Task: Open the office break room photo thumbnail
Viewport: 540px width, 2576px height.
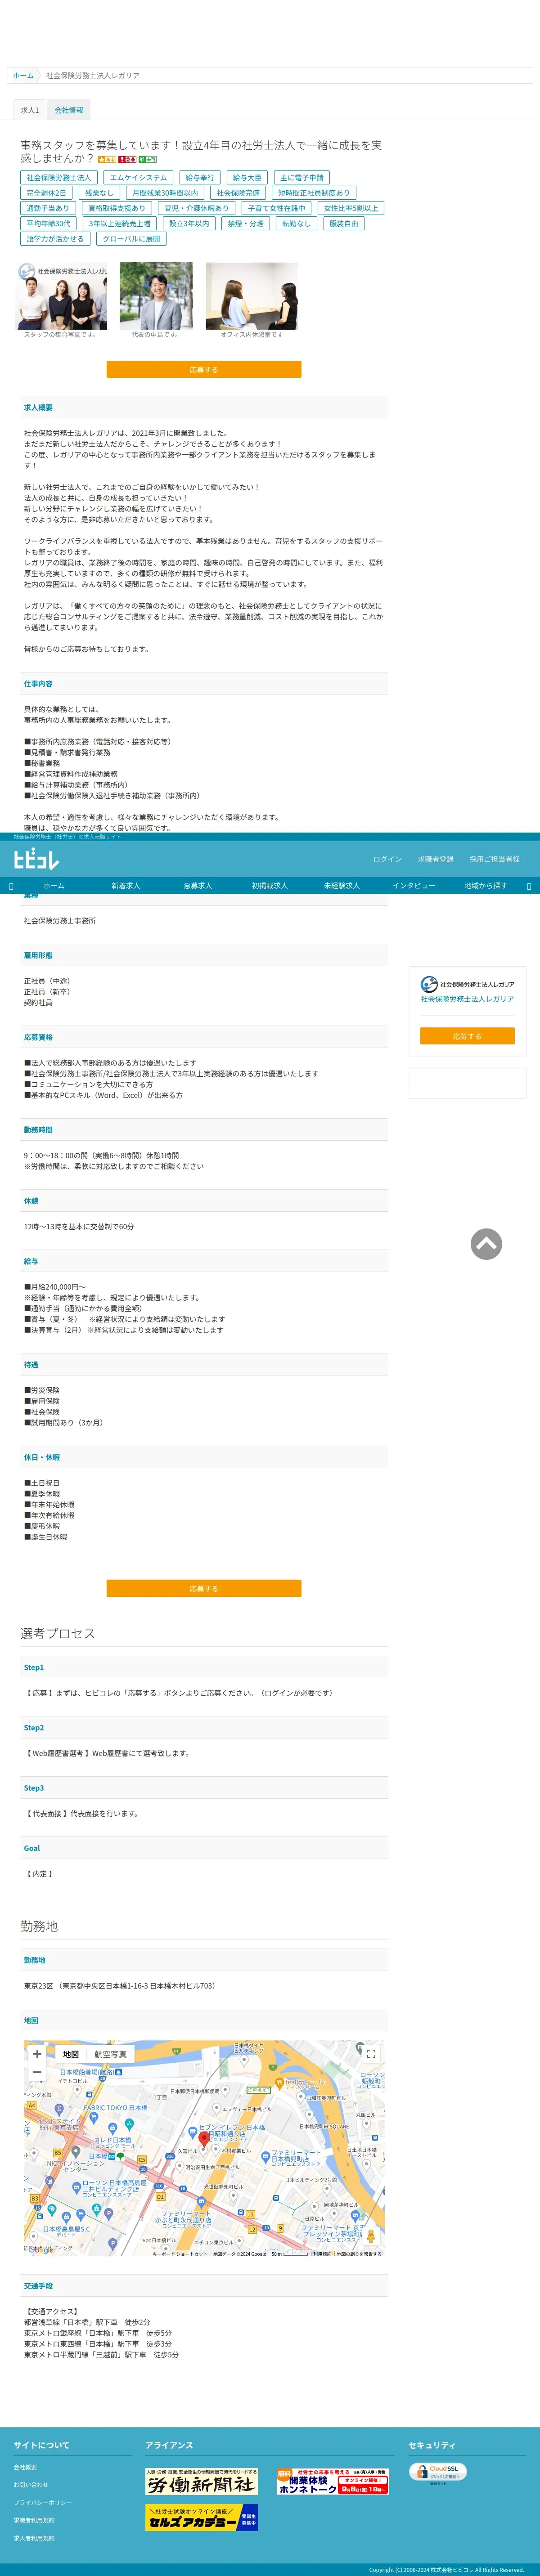Action: click(x=252, y=296)
